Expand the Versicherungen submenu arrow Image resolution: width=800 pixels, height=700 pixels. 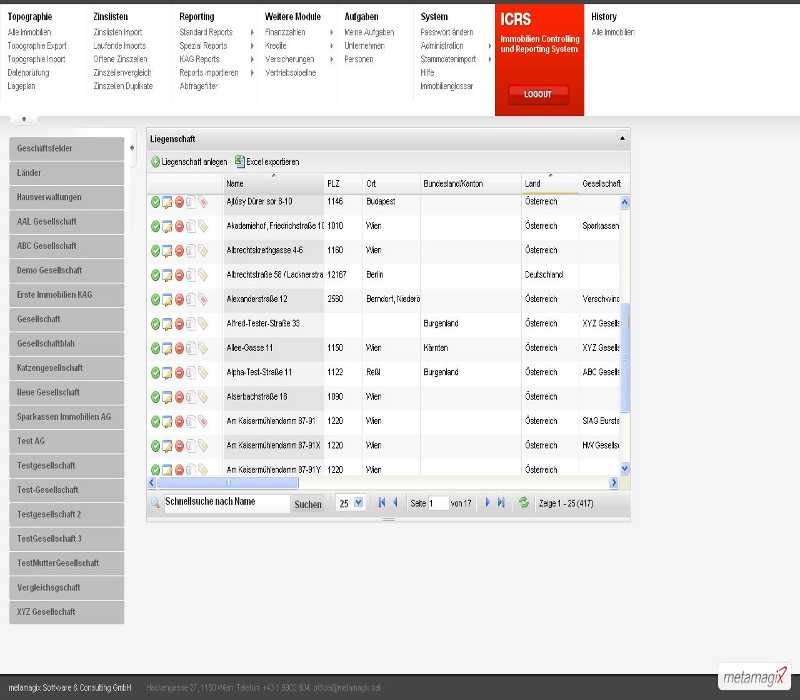[332, 59]
